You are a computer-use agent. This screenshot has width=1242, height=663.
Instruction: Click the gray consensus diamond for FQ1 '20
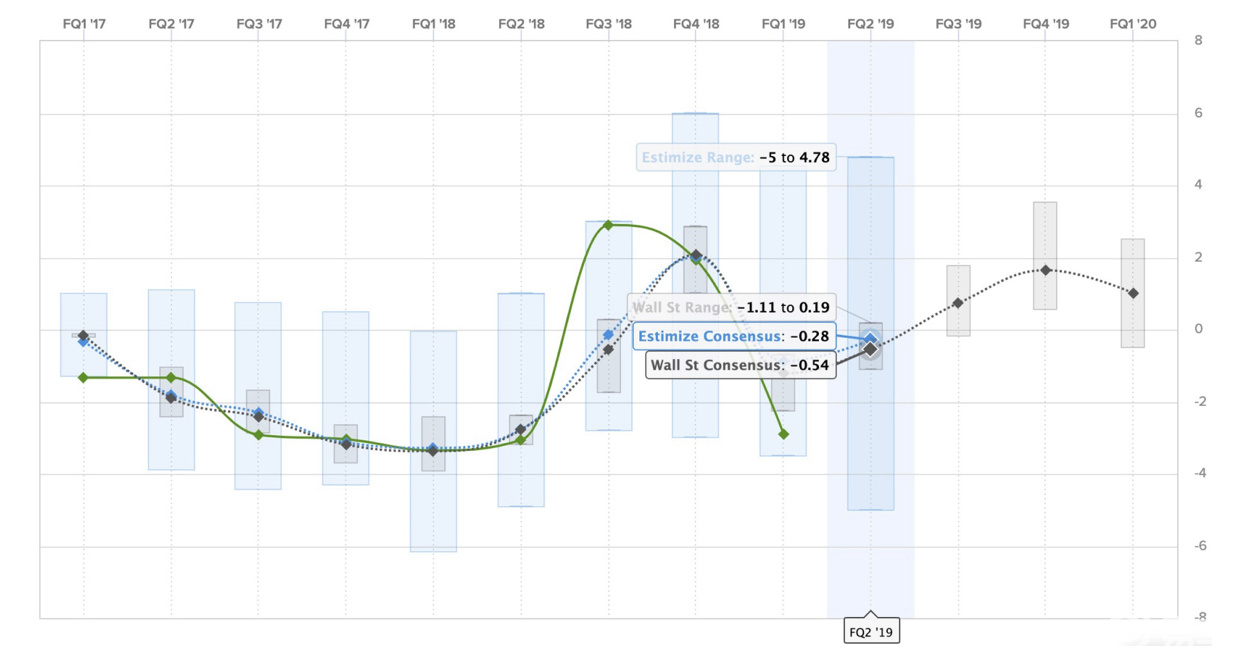(x=1133, y=293)
